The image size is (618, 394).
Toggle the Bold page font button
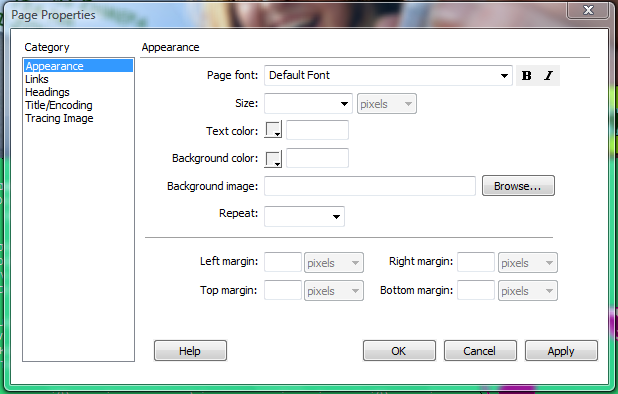tap(526, 75)
